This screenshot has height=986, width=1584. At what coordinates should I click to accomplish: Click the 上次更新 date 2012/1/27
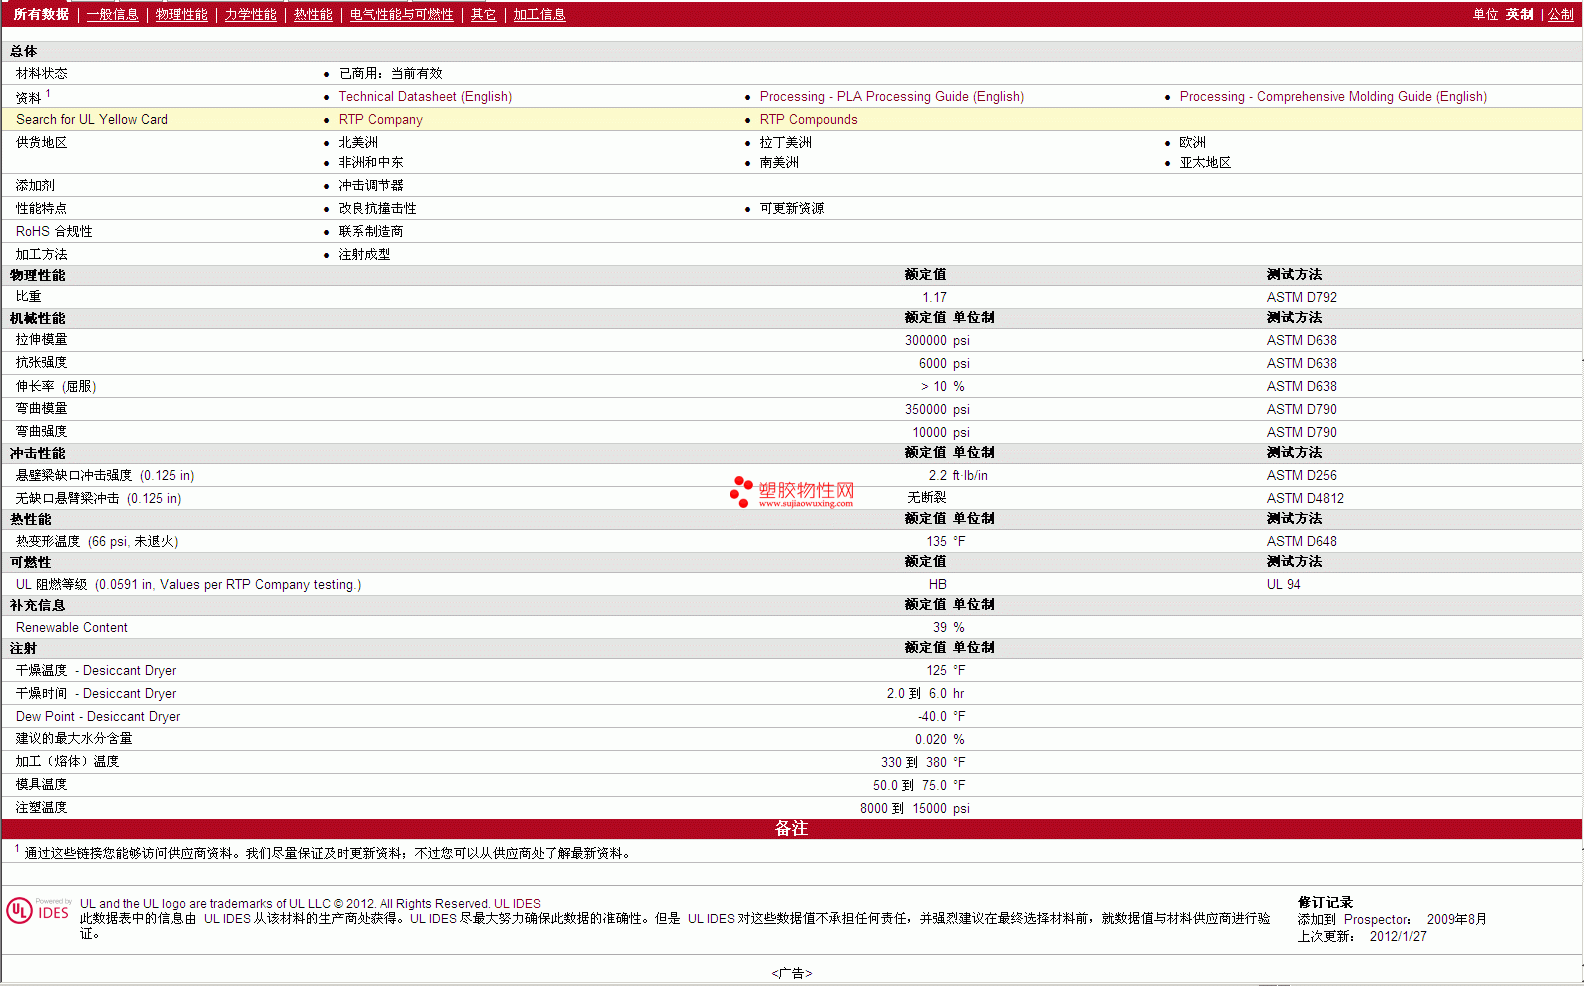(1398, 937)
